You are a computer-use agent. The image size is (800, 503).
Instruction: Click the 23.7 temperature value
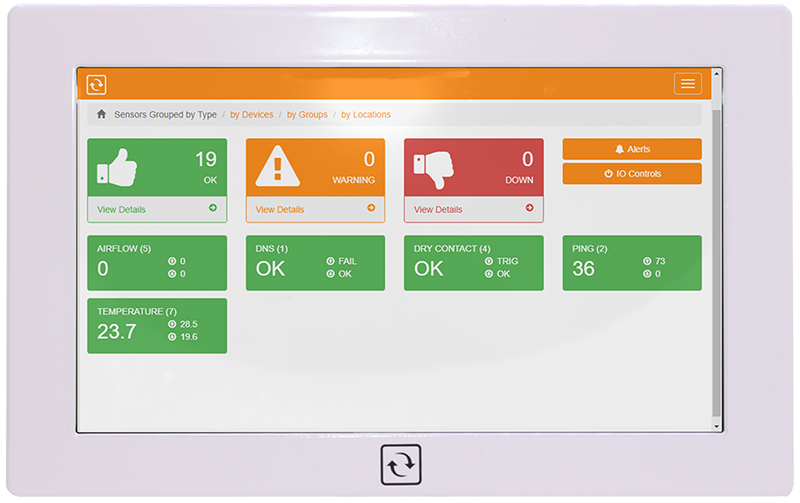coord(116,332)
